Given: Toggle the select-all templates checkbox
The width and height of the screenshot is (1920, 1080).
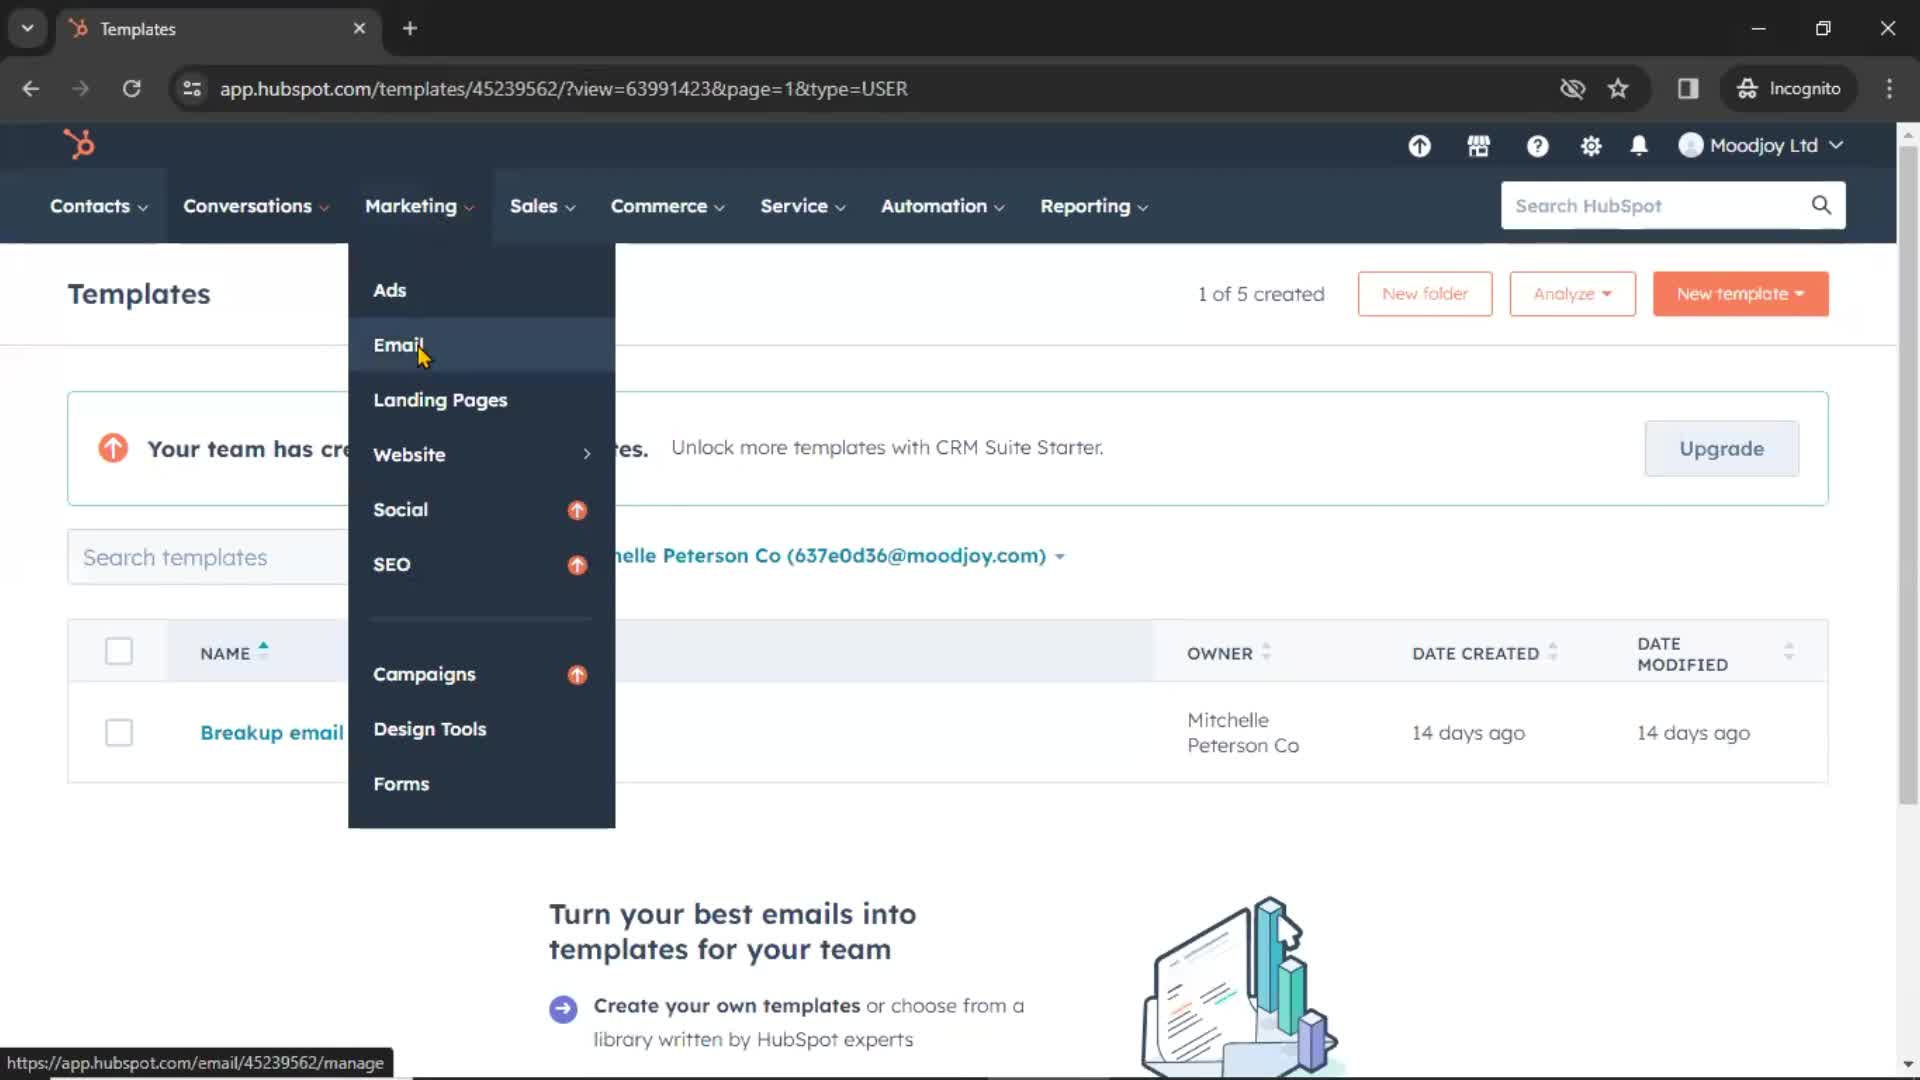Looking at the screenshot, I should [x=119, y=651].
